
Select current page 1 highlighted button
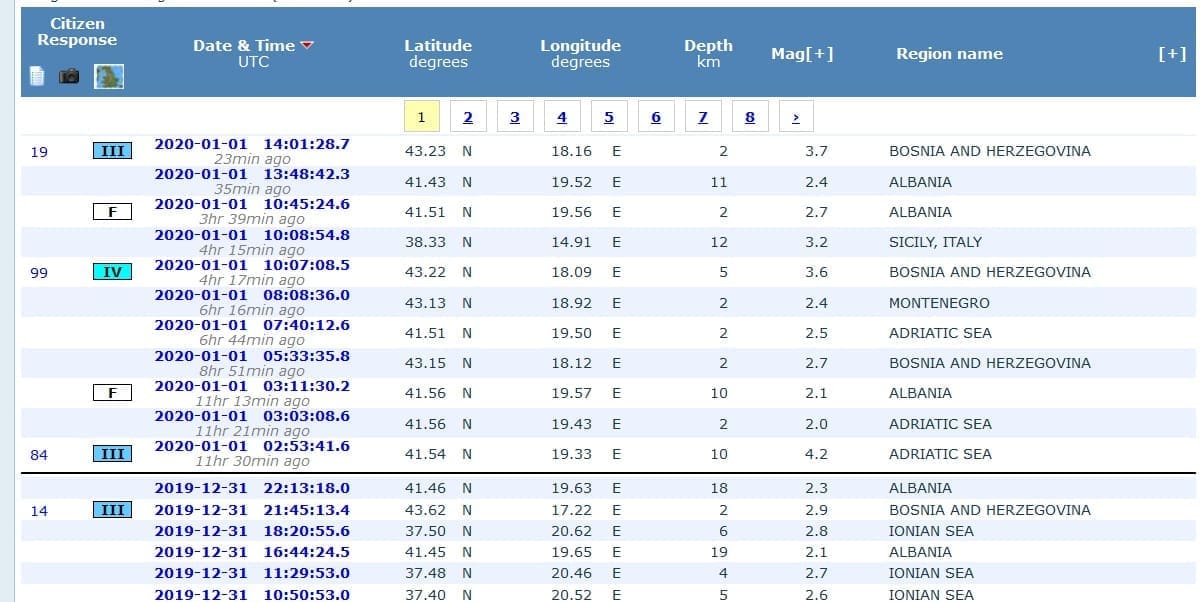pos(421,117)
